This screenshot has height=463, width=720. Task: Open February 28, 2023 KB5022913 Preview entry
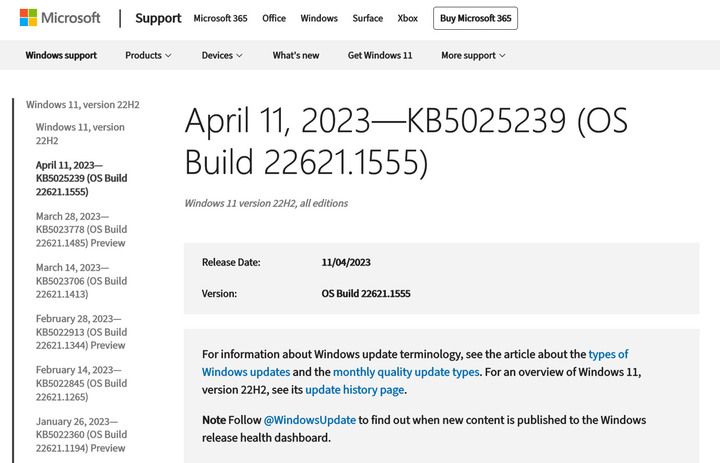(x=82, y=332)
